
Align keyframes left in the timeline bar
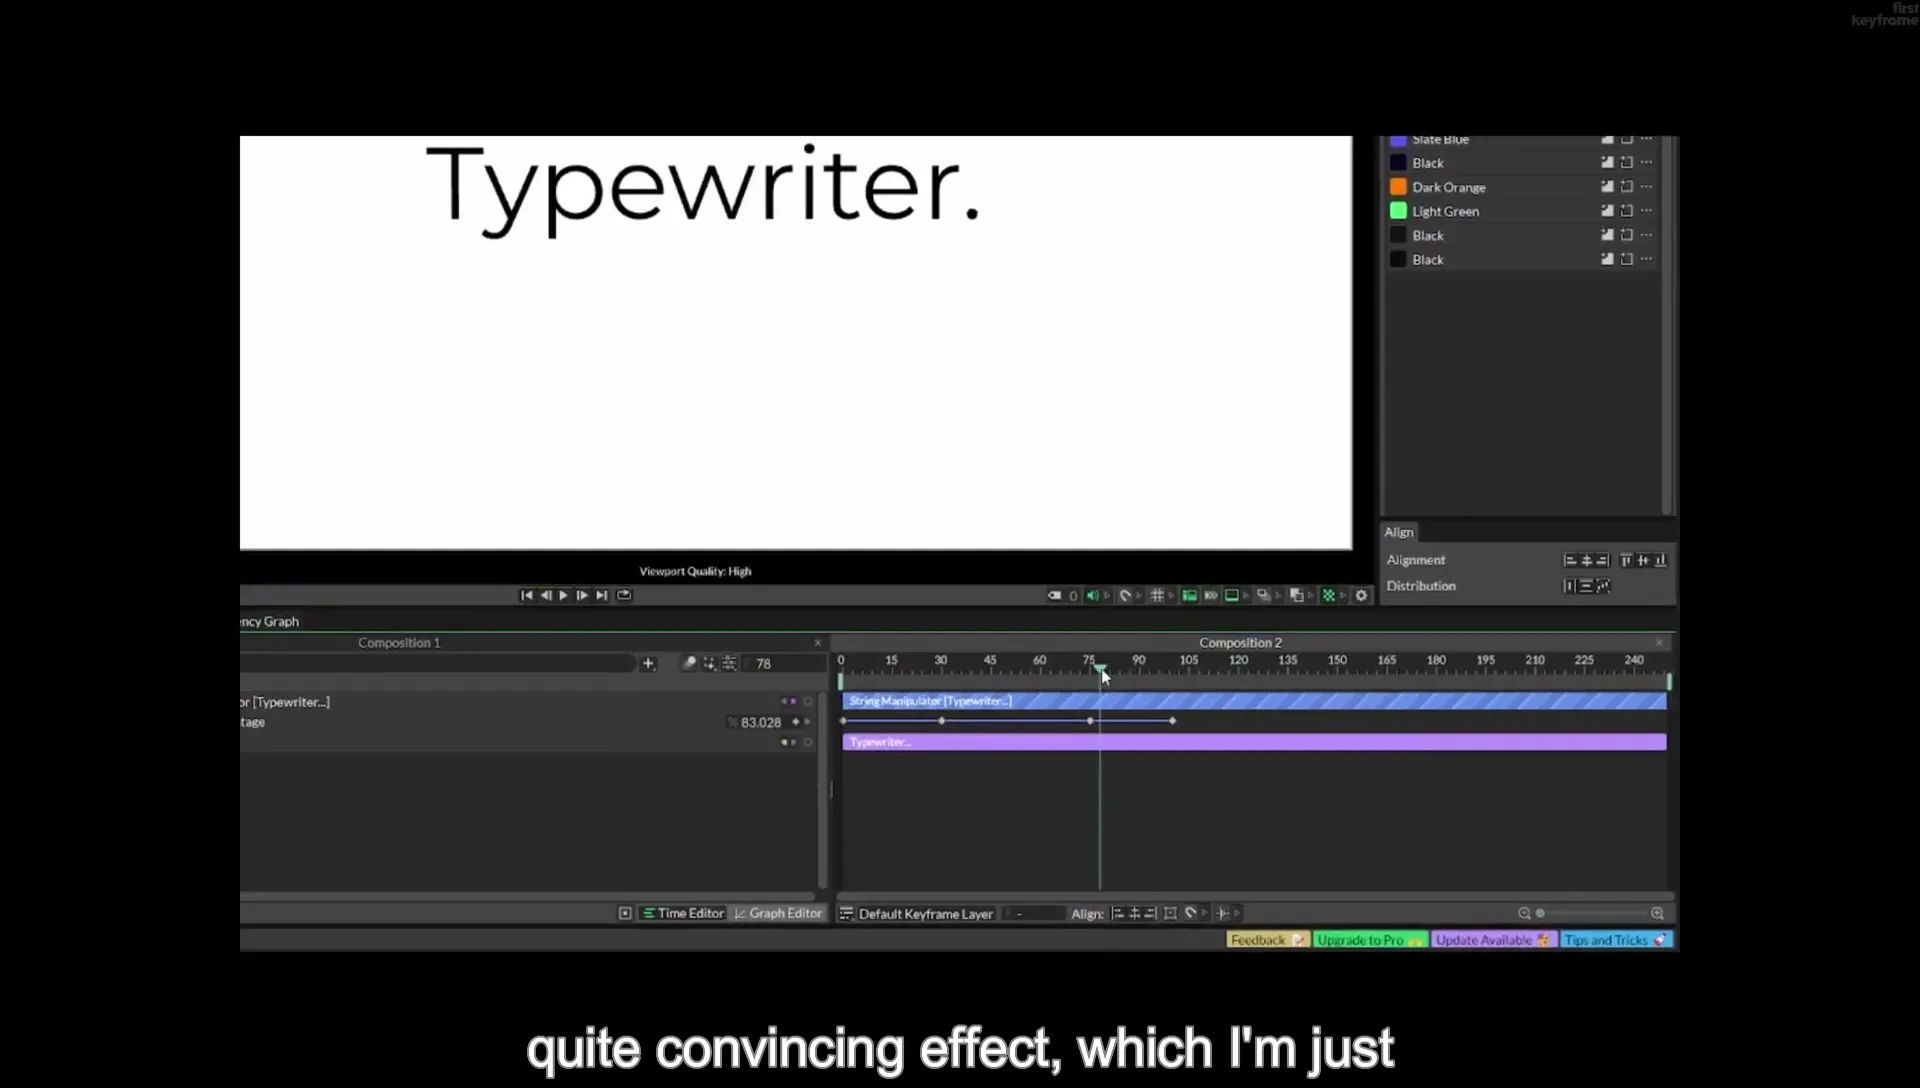coord(1118,913)
